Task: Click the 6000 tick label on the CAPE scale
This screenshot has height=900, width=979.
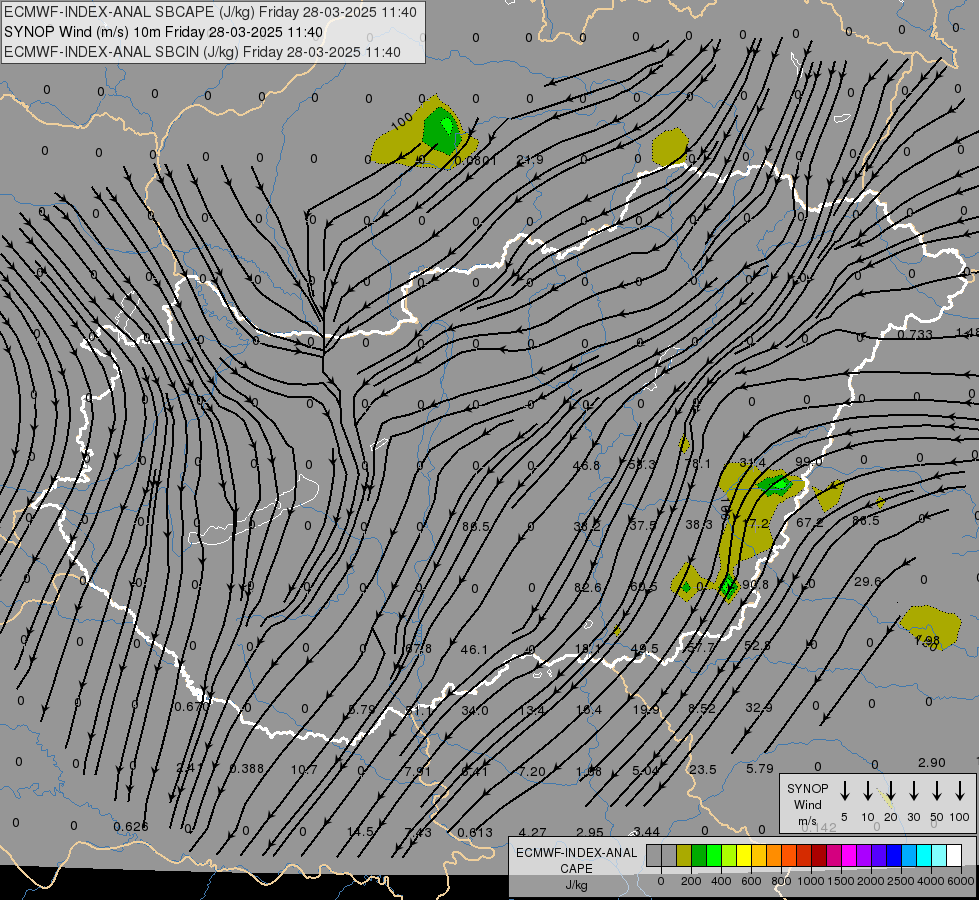Action: 962,881
